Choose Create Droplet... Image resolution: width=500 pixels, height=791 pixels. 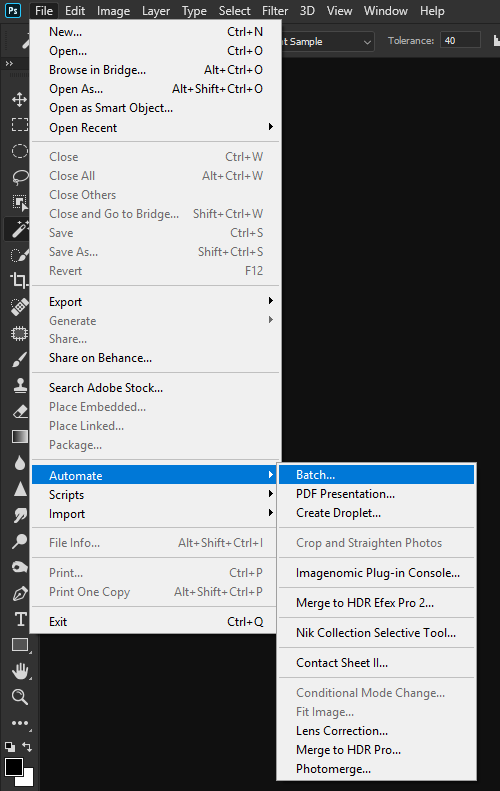(376, 513)
